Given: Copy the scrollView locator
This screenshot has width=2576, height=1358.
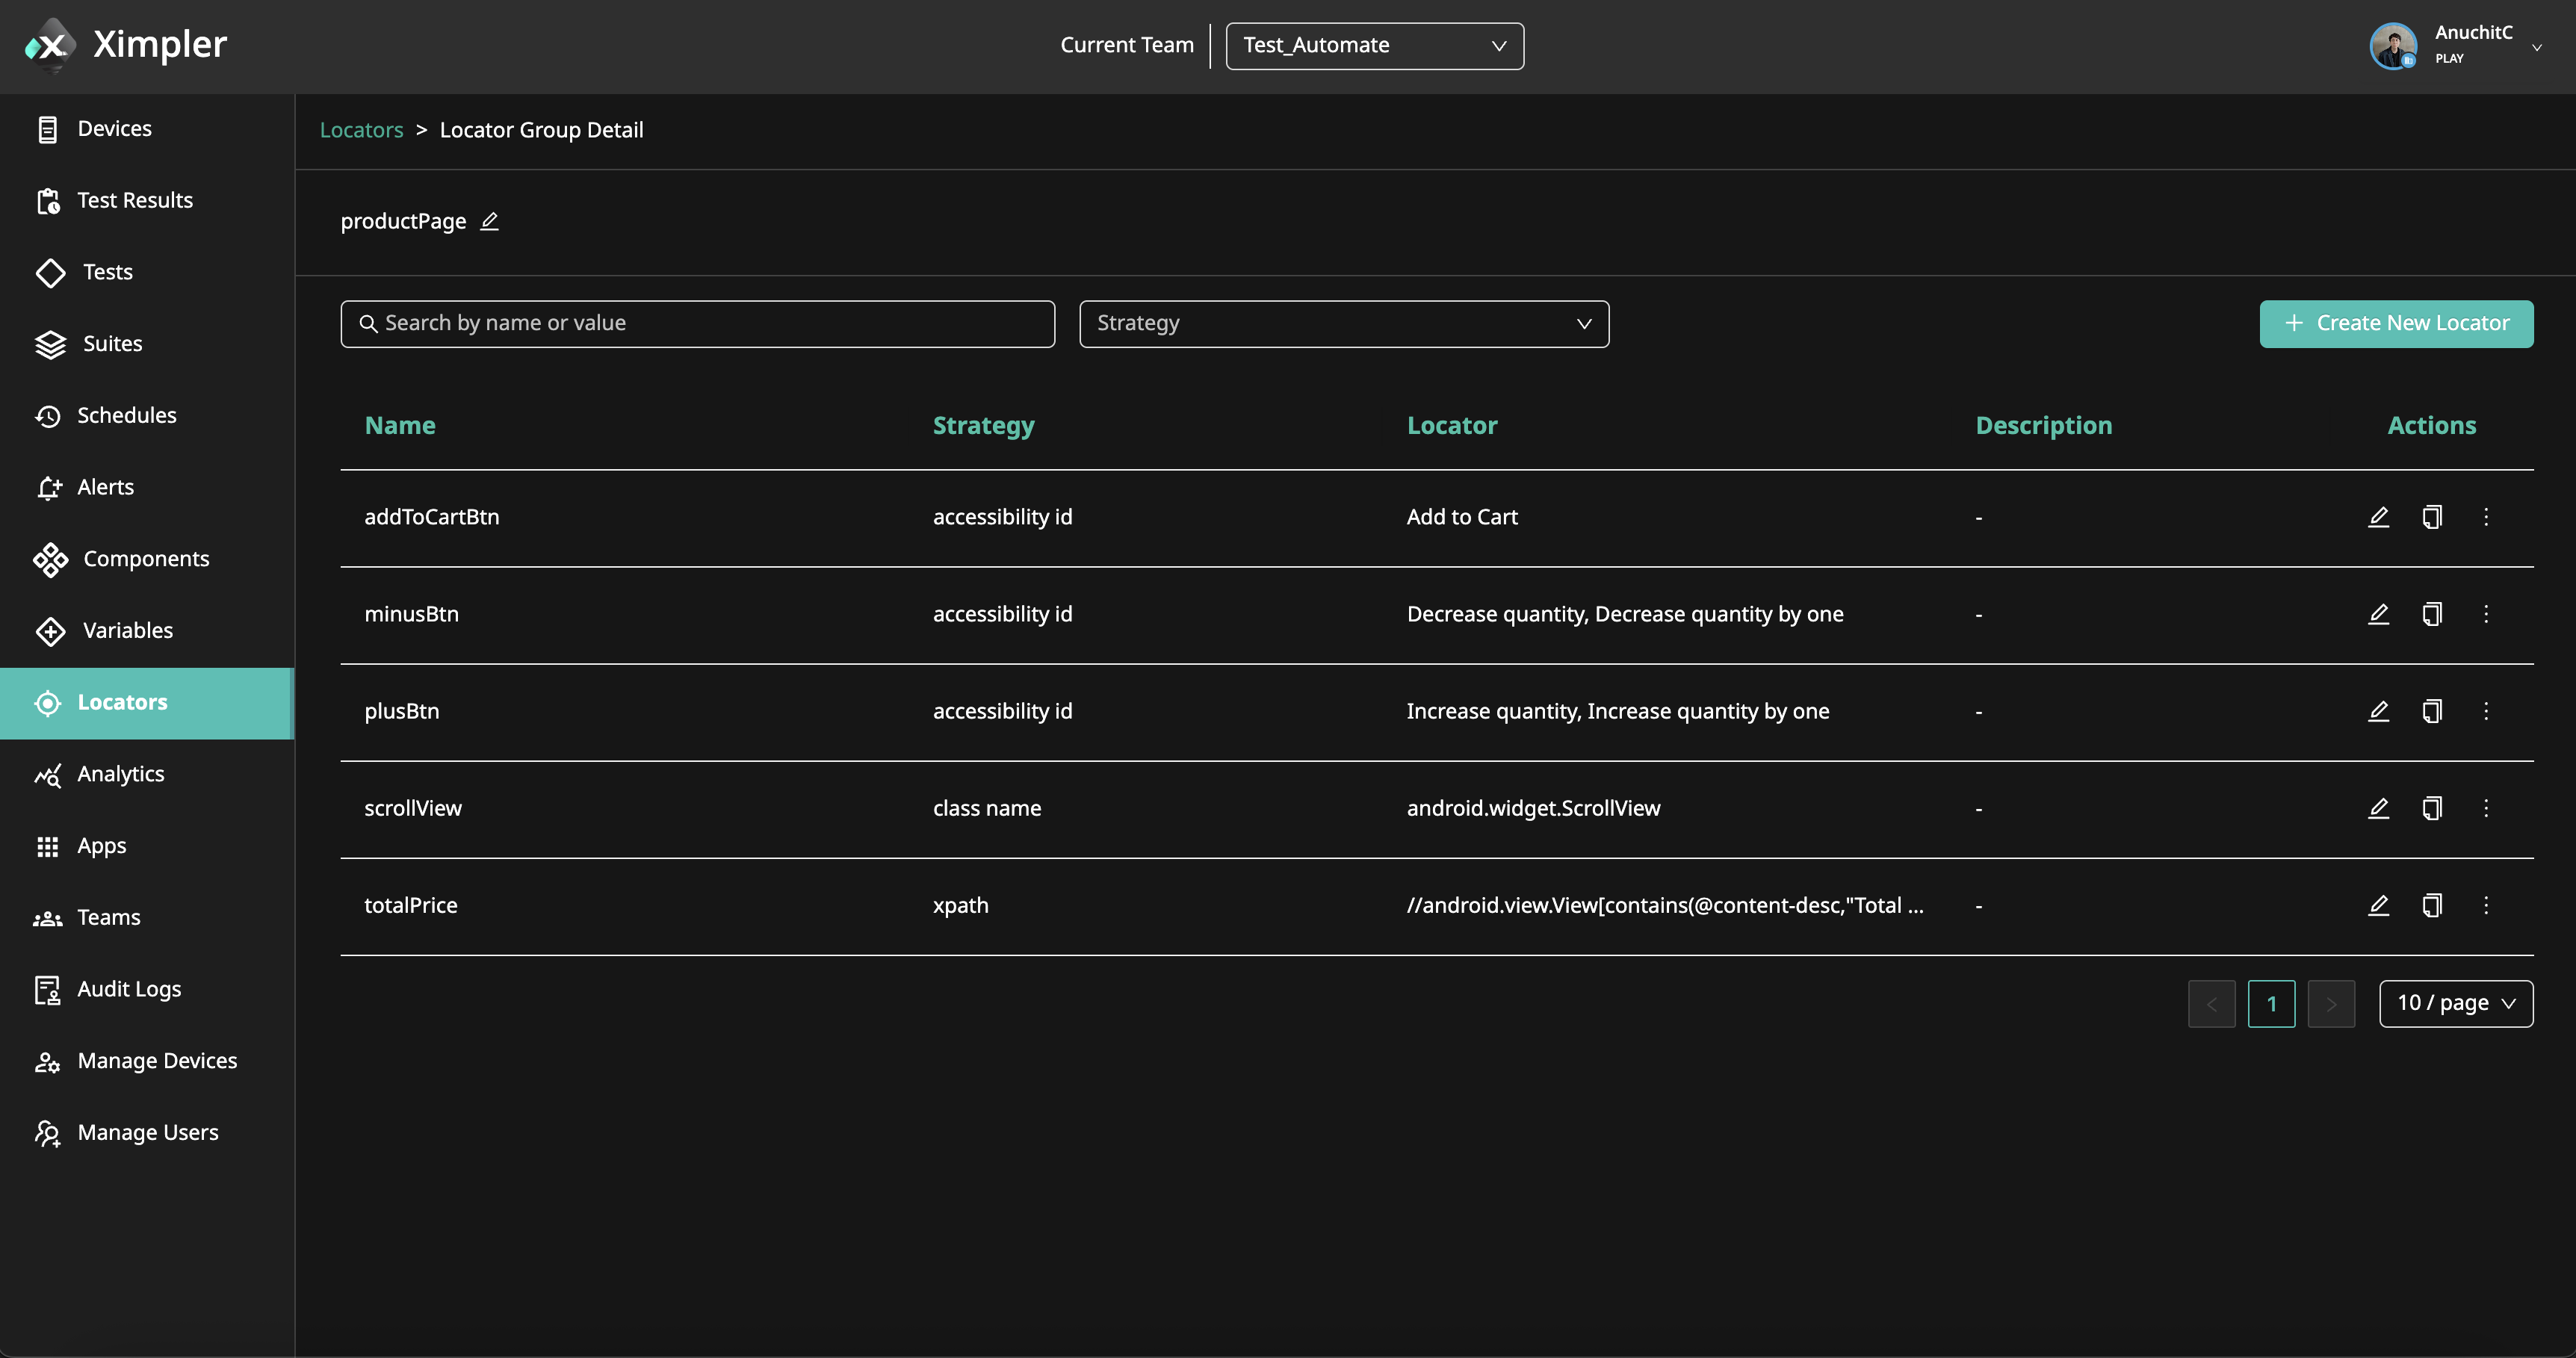Looking at the screenshot, I should [2432, 808].
